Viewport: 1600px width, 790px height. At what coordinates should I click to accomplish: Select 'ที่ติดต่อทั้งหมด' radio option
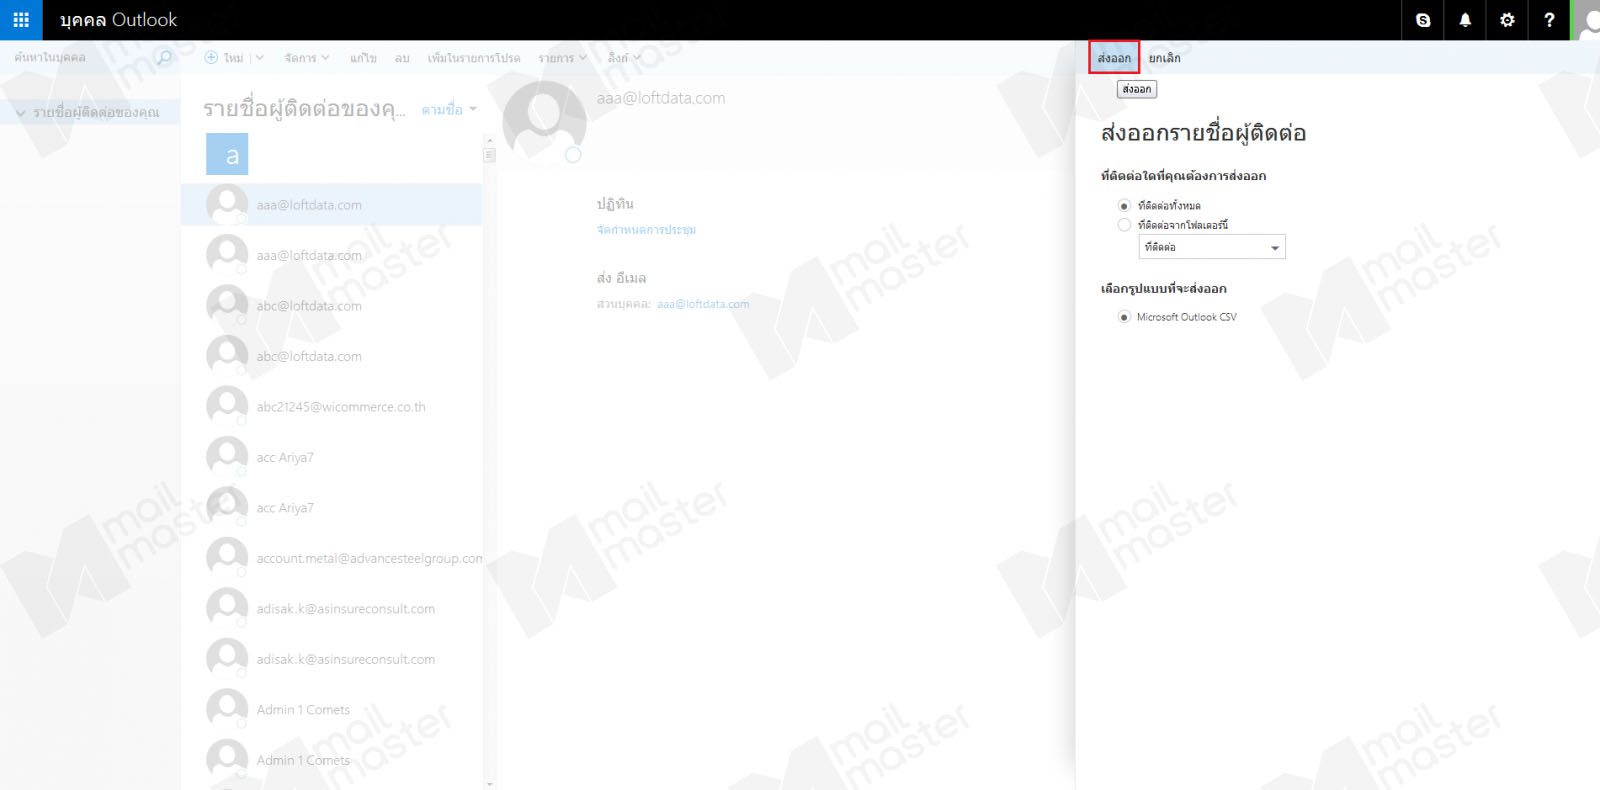[x=1124, y=206]
